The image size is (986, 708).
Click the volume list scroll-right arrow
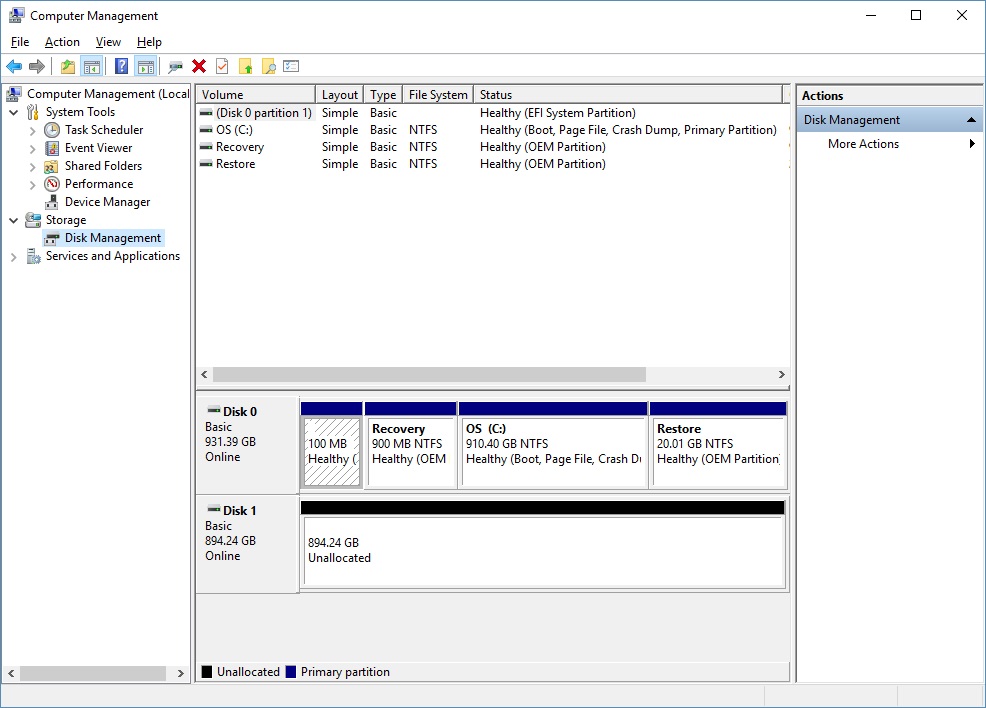[x=782, y=375]
